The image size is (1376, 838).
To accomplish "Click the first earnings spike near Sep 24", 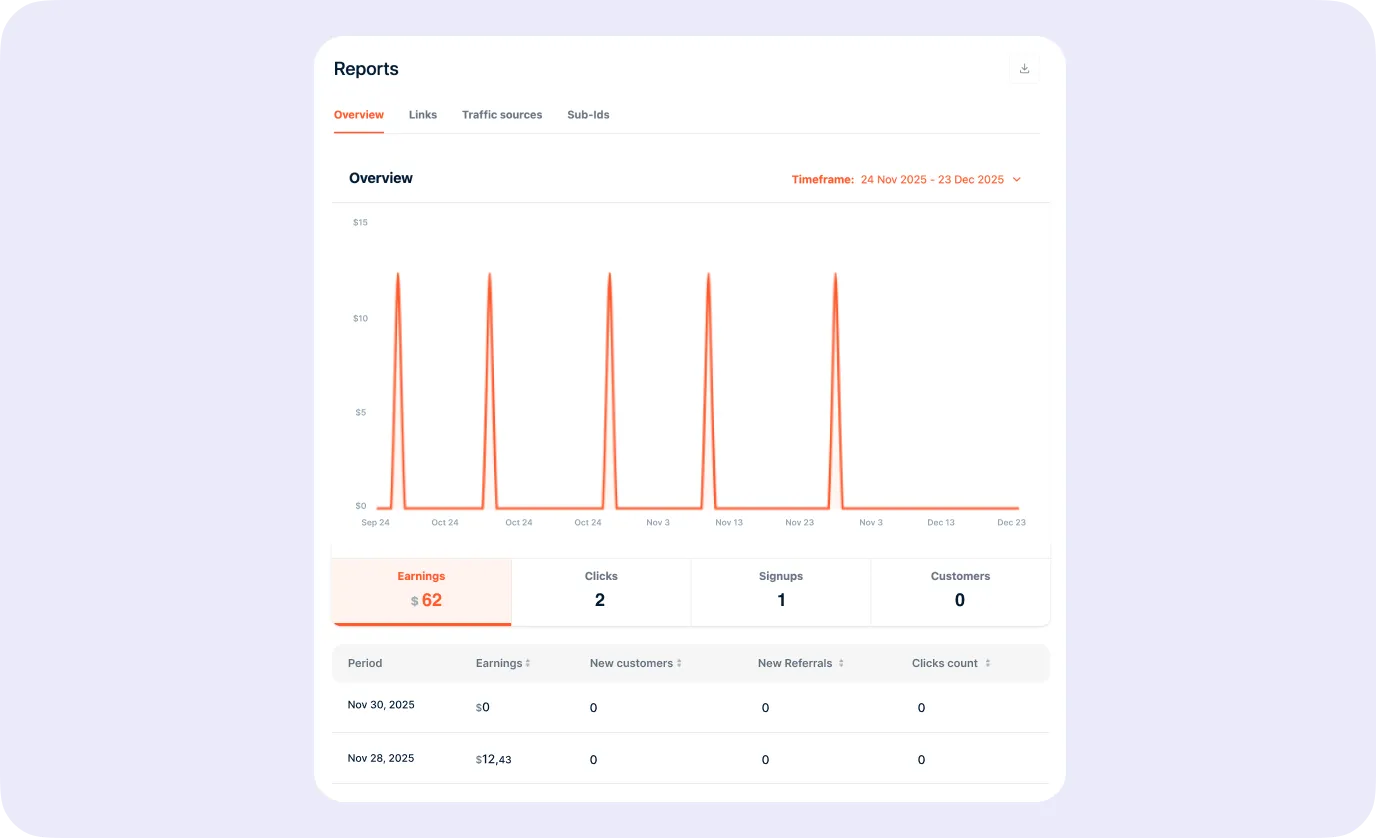I will [x=398, y=275].
